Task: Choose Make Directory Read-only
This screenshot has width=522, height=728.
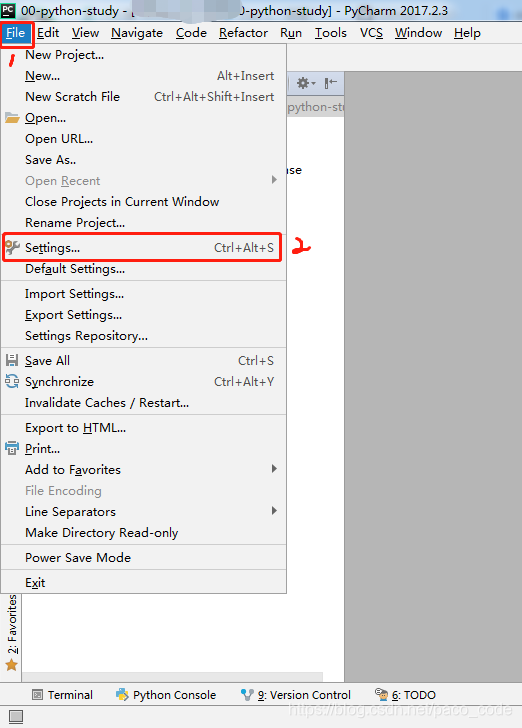Action: point(144,533)
